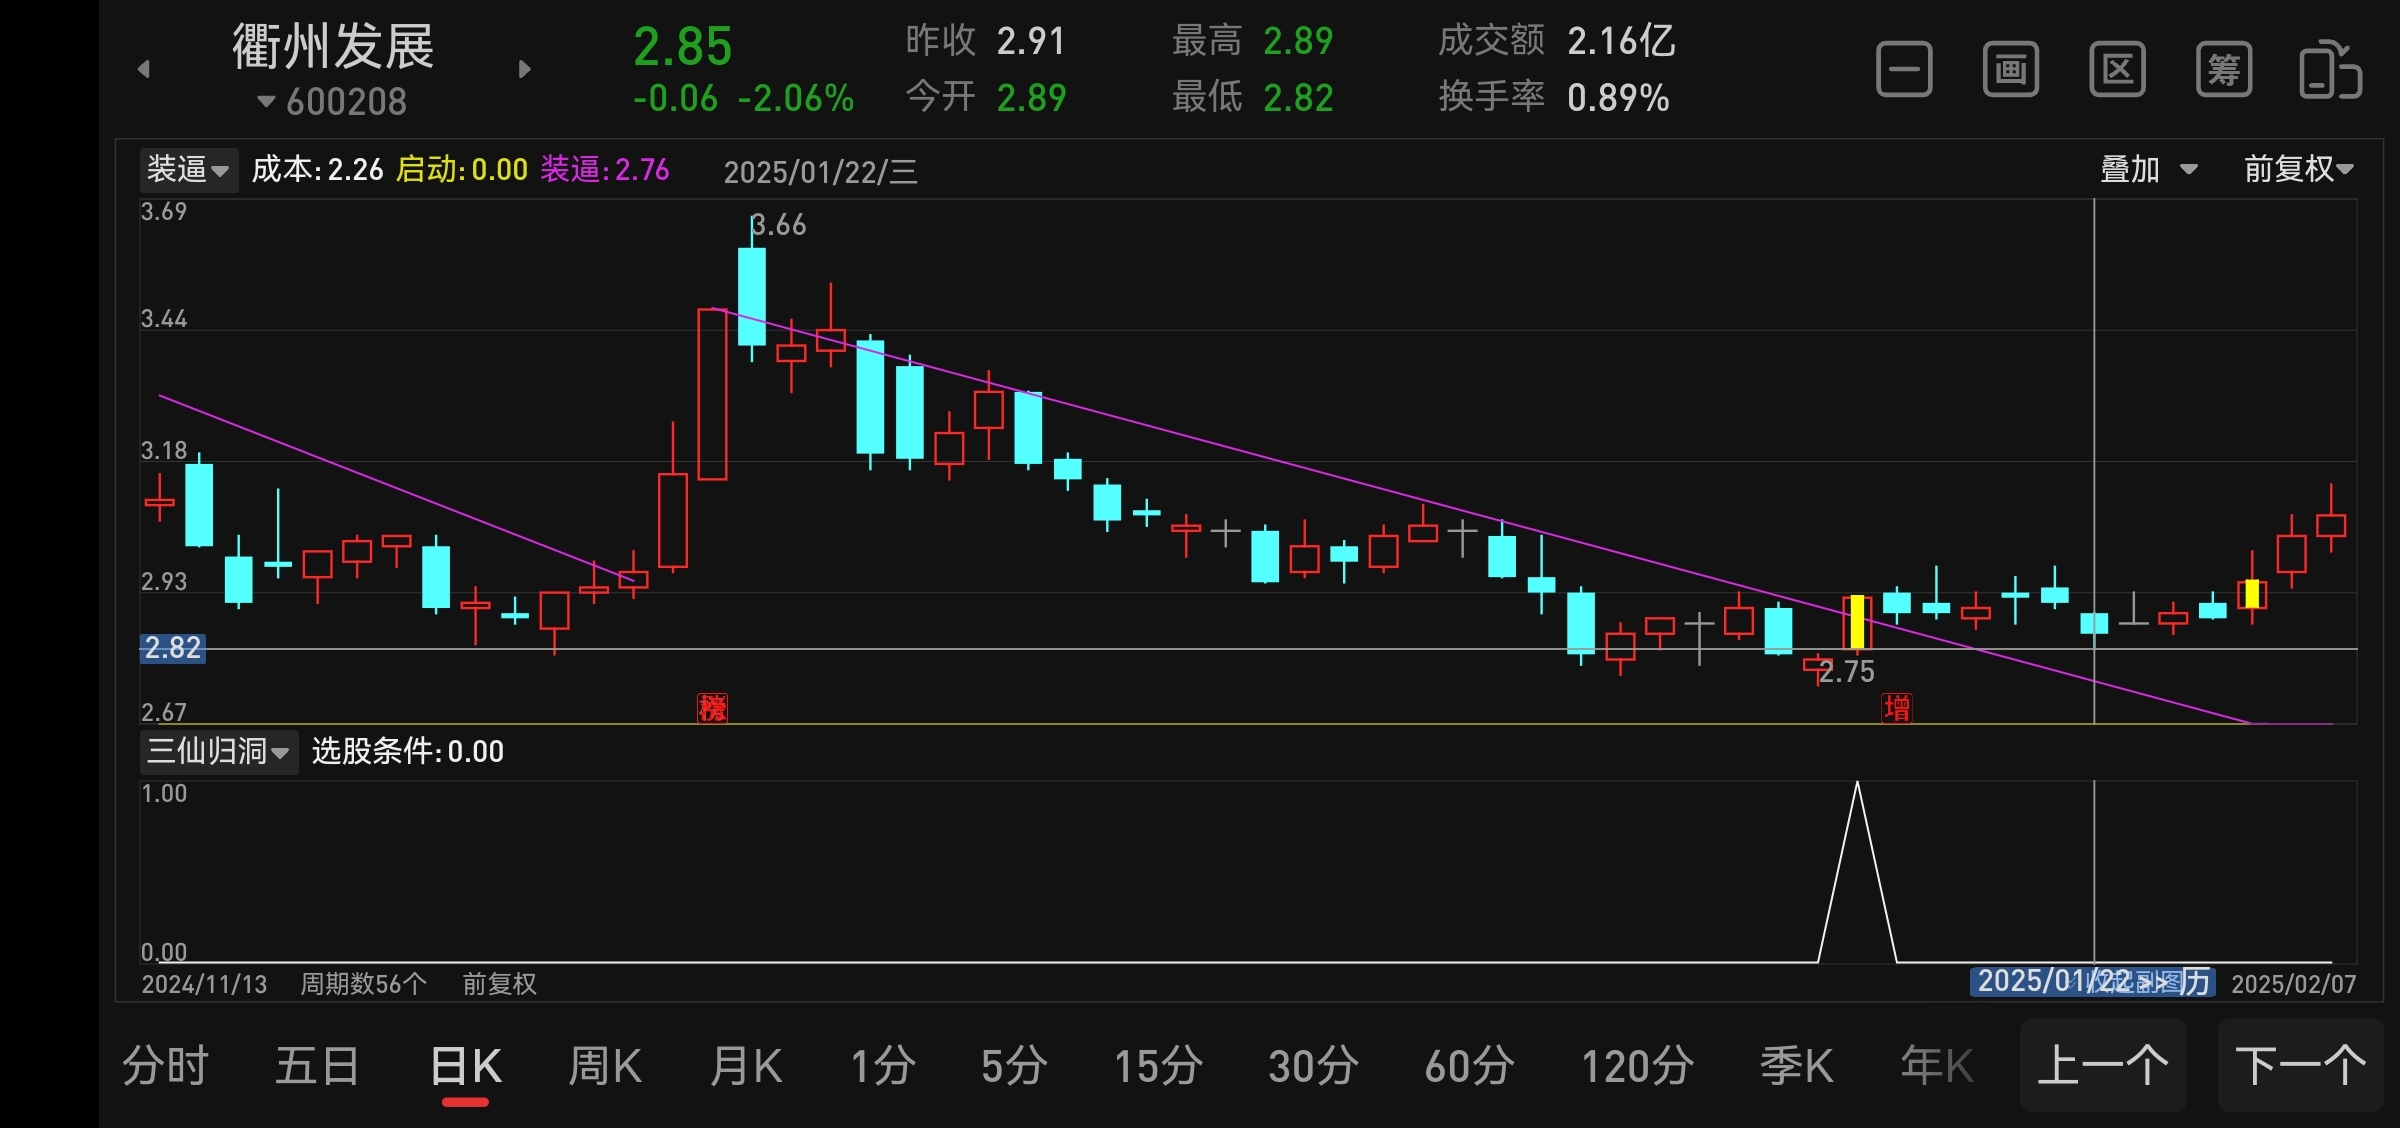Switch to the 周K weekly tab
This screenshot has height=1128, width=2400.
click(604, 1066)
